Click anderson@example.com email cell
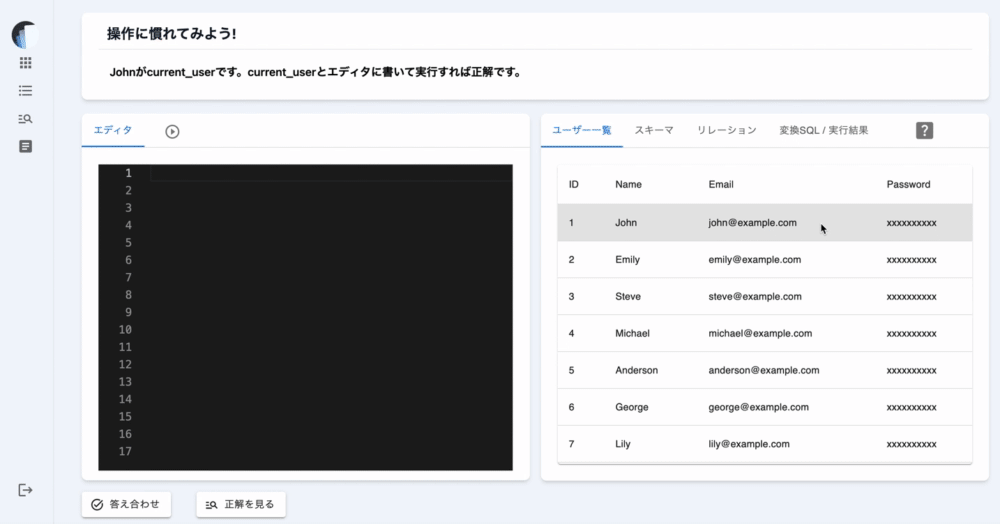1000x524 pixels. point(763,370)
